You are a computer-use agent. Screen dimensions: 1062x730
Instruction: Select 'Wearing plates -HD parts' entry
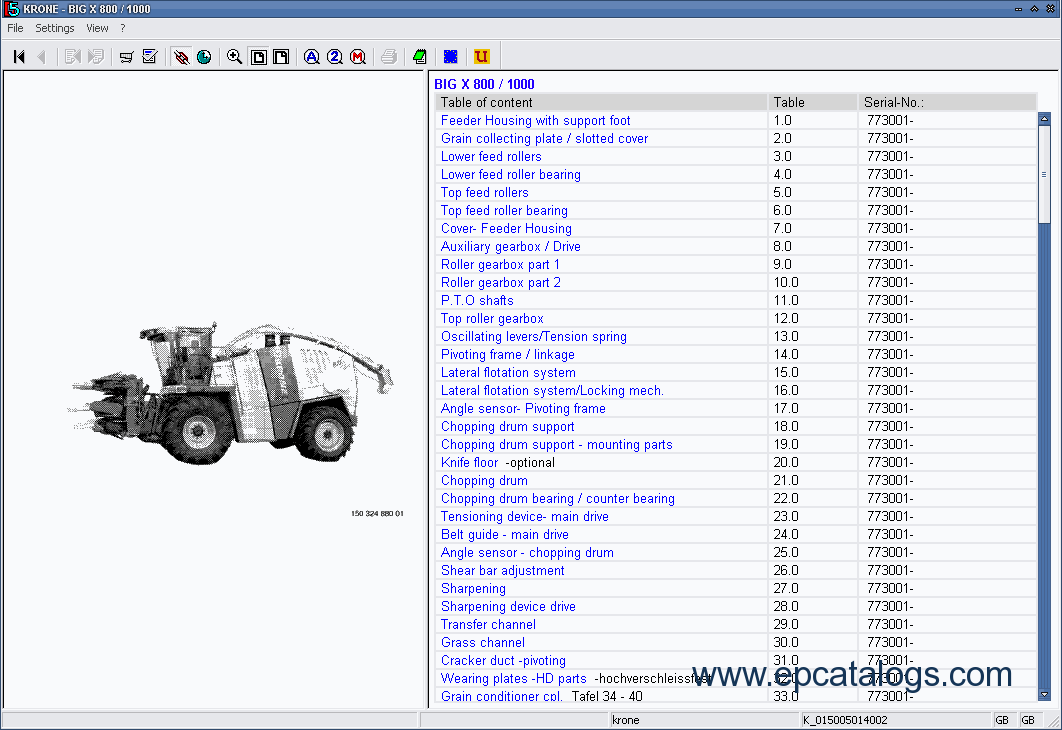click(514, 679)
